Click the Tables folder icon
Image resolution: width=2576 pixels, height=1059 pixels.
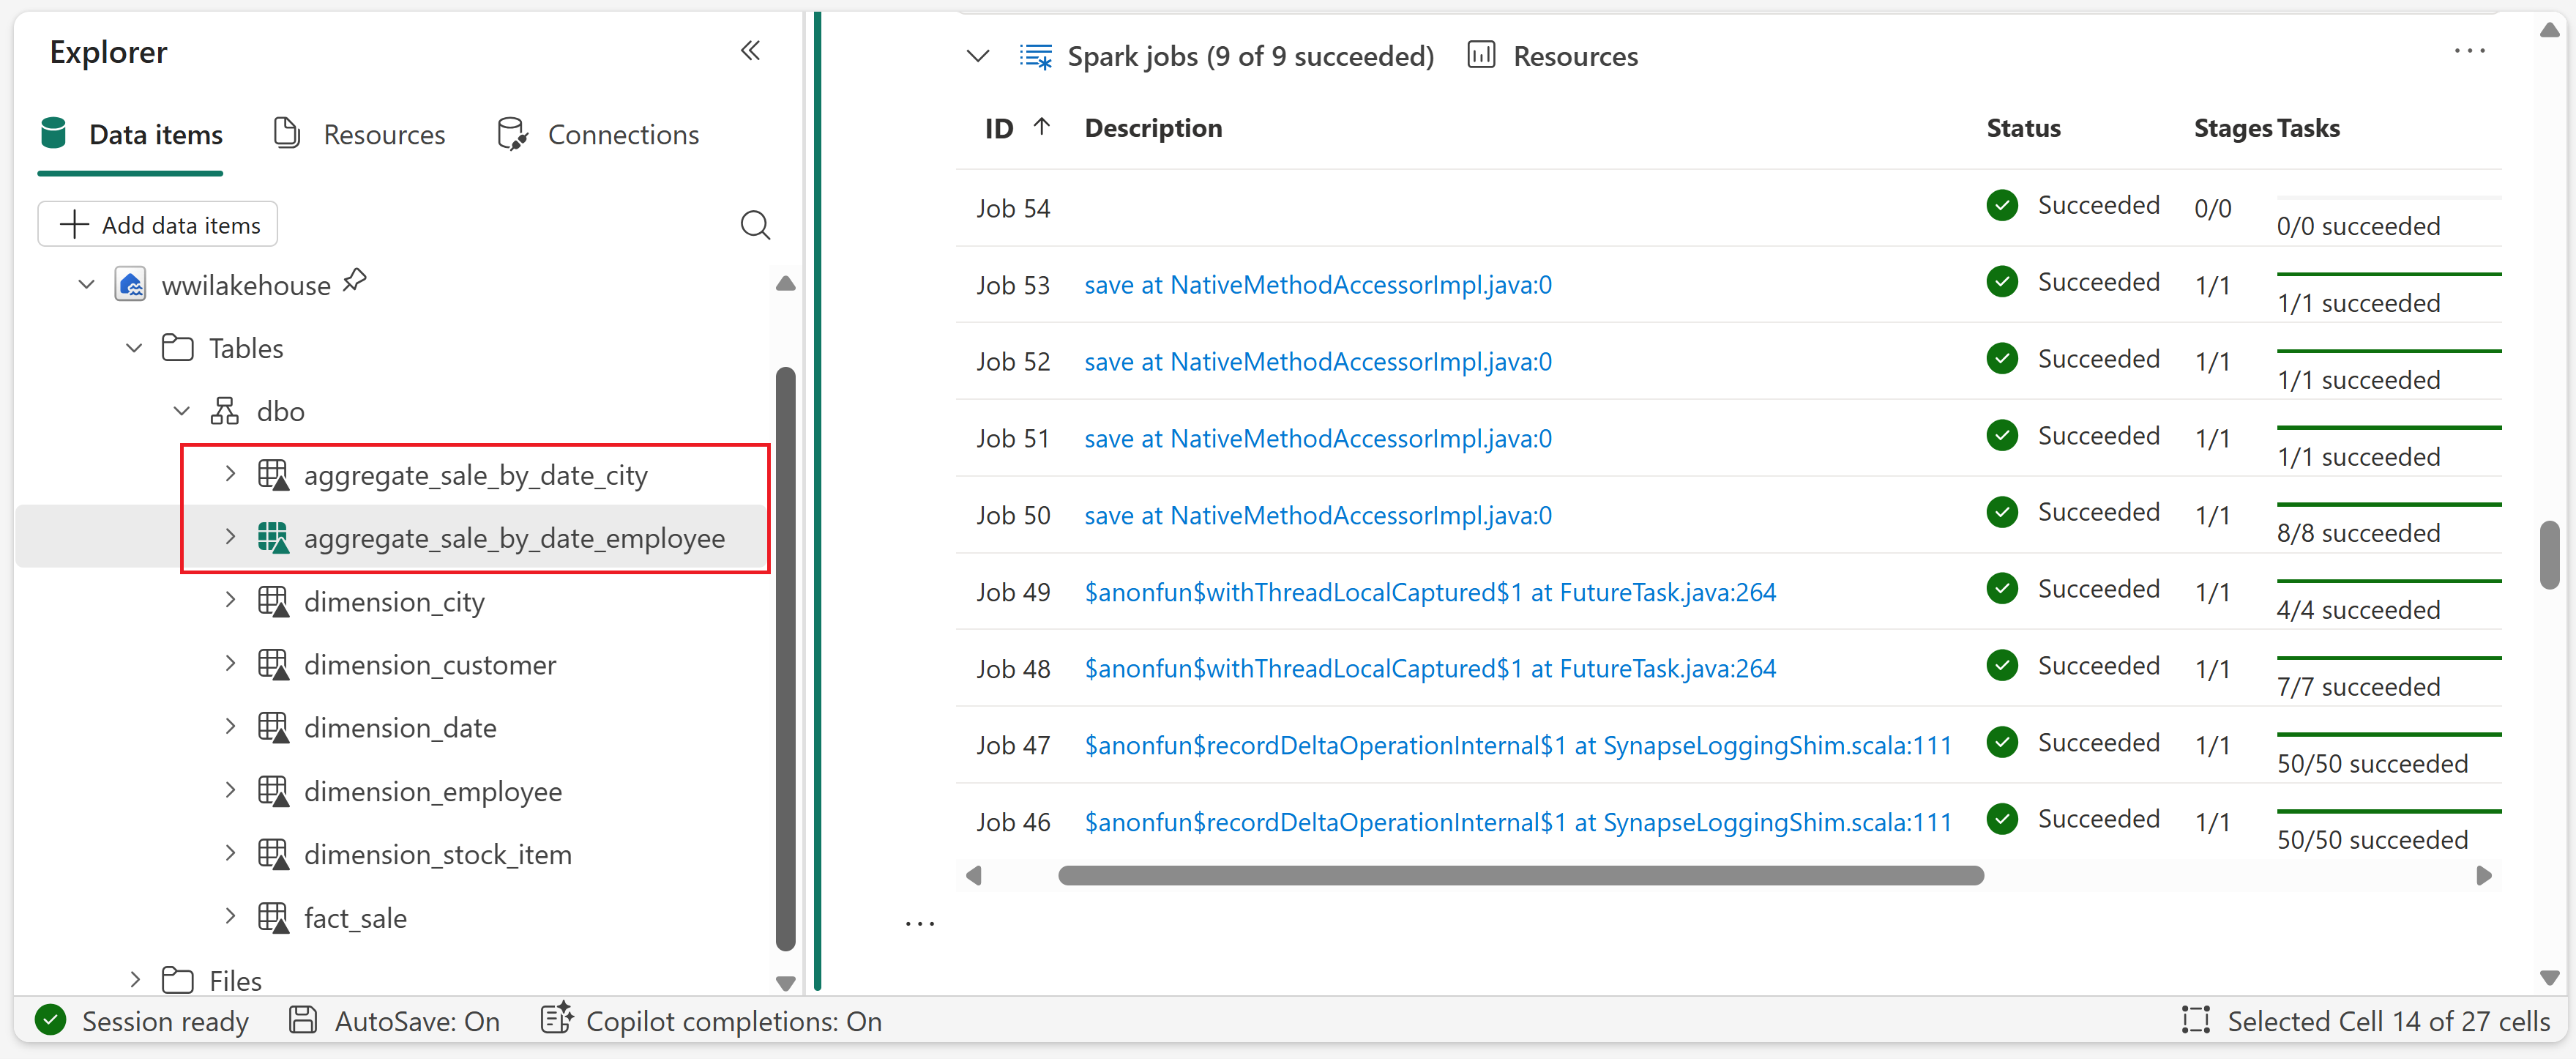tap(178, 348)
